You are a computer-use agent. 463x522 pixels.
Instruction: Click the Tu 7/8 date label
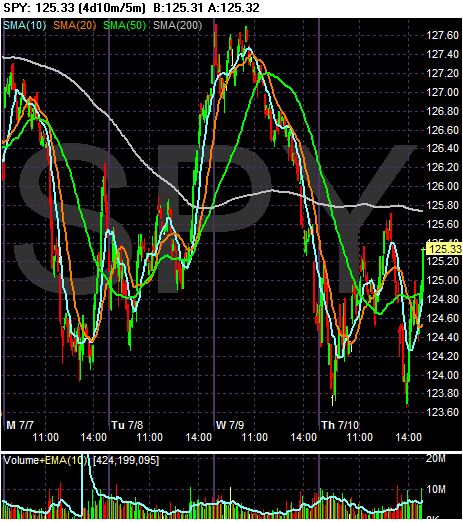tap(127, 425)
